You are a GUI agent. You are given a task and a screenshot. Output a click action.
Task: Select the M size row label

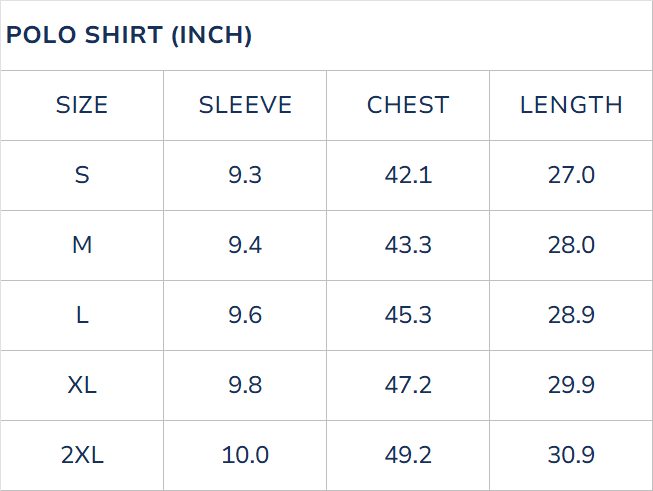(82, 245)
